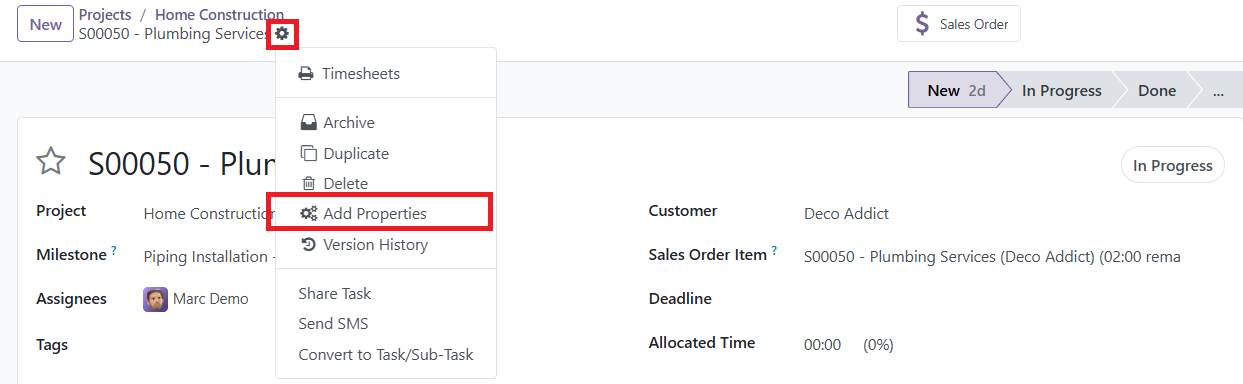1243x384 pixels.
Task: Open the Home Construction breadcrumb
Action: point(219,15)
